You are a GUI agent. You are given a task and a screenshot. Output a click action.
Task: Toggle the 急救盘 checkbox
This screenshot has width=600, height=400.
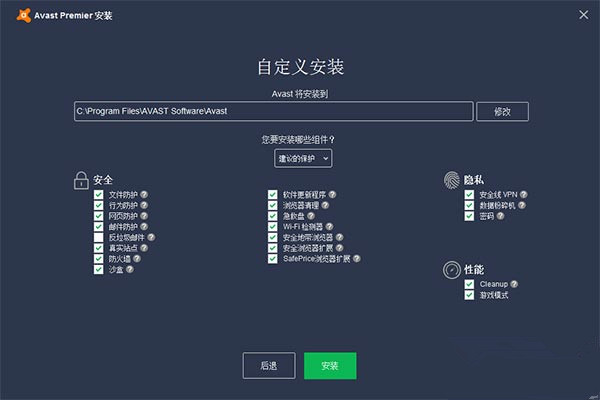273,216
